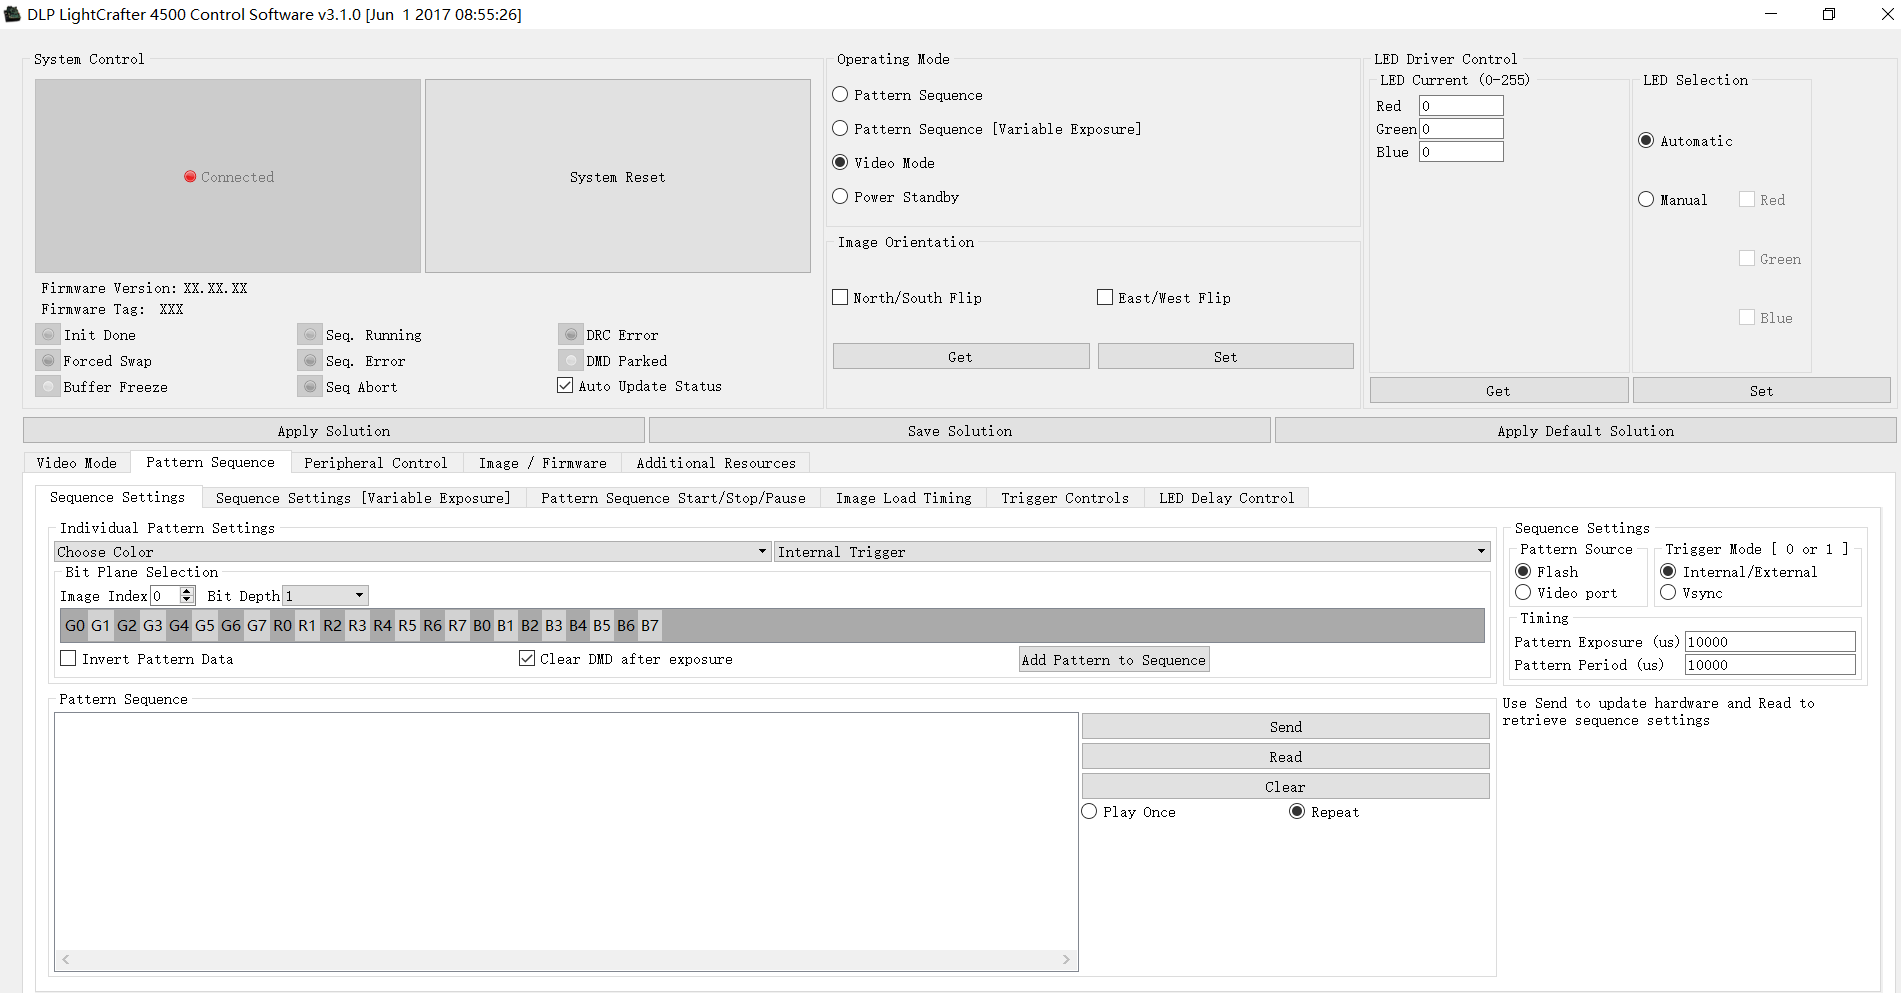This screenshot has width=1901, height=993.
Task: Click Read to retrieve sequence settings
Action: [1286, 757]
